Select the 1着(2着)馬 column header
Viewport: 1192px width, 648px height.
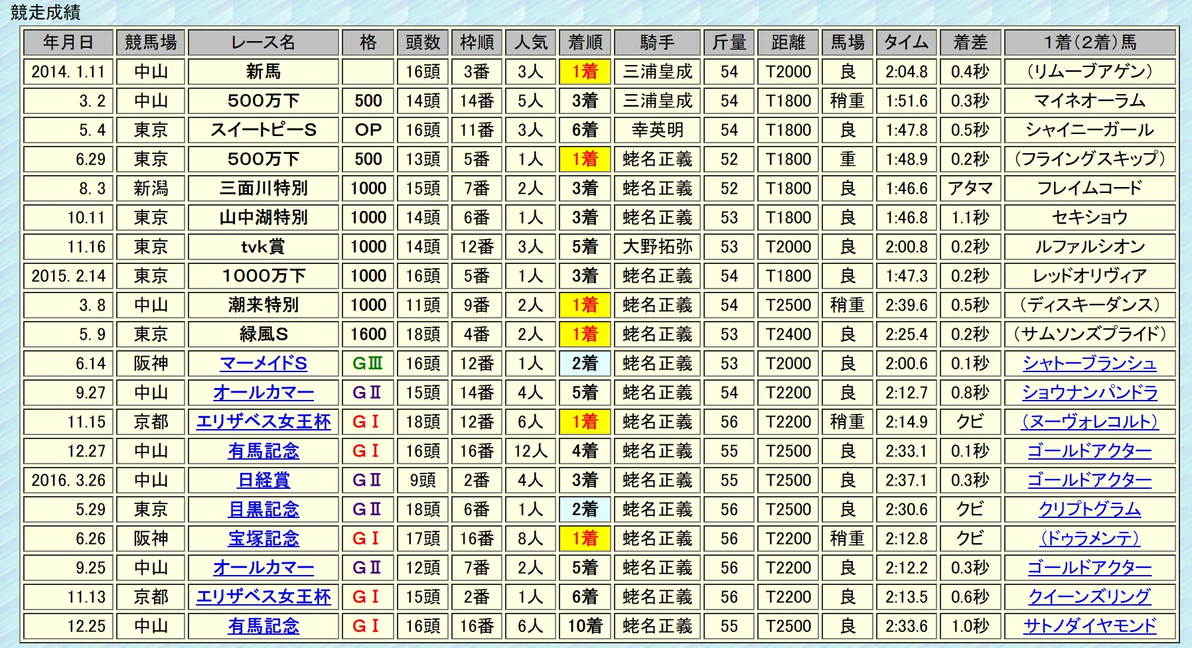click(1089, 43)
